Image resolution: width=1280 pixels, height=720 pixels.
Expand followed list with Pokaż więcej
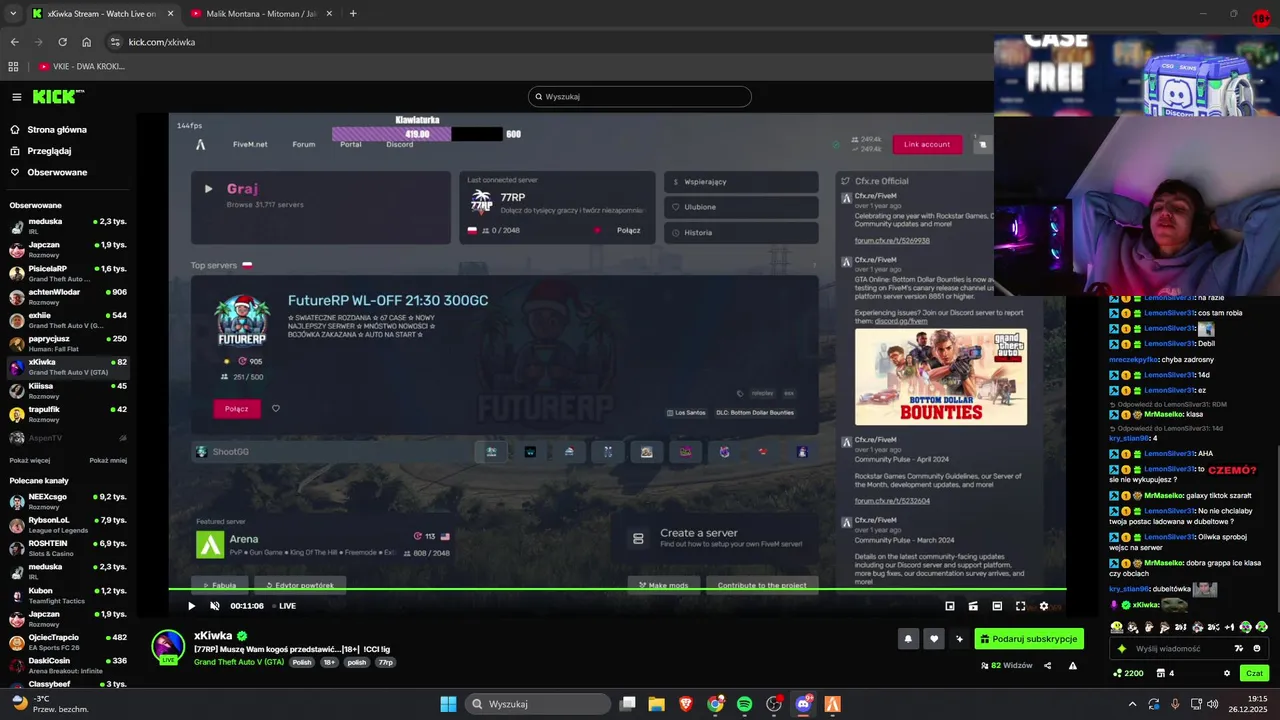point(30,460)
